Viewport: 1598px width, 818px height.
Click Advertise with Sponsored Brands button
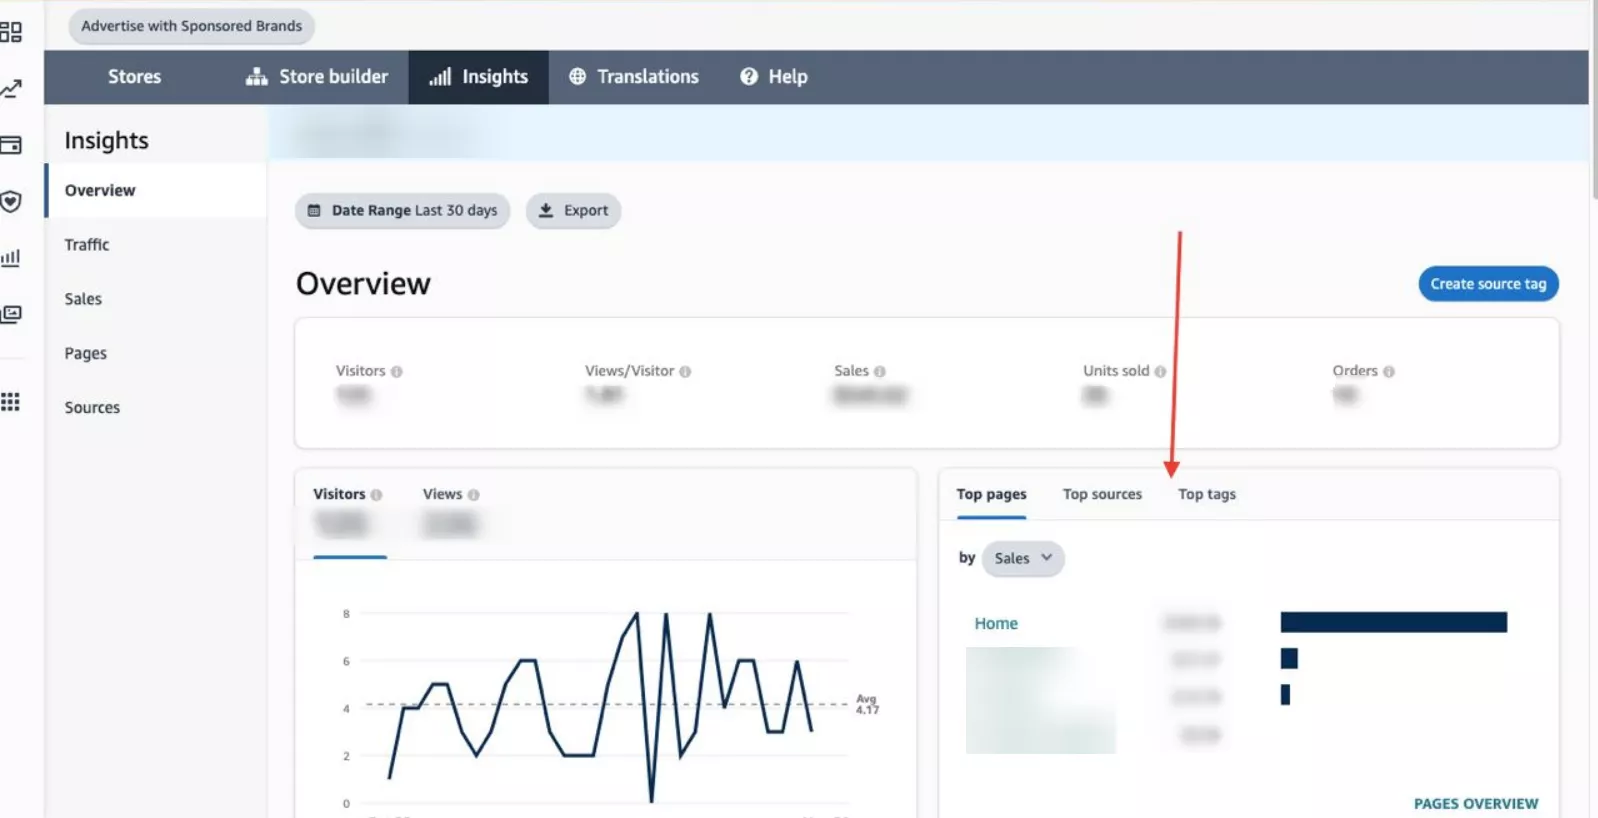tap(191, 26)
